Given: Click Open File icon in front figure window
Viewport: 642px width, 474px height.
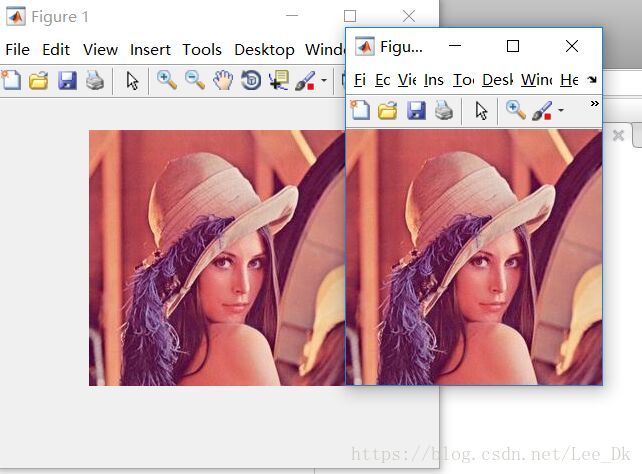Looking at the screenshot, I should pyautogui.click(x=387, y=110).
